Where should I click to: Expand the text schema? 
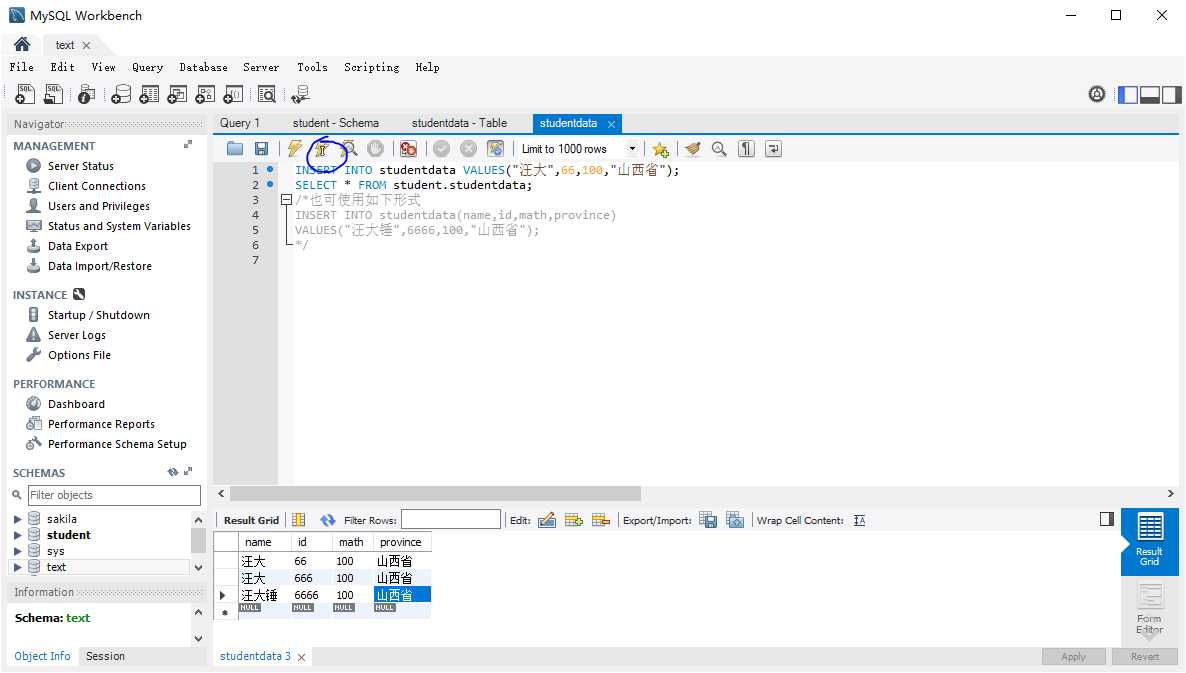[x=17, y=567]
